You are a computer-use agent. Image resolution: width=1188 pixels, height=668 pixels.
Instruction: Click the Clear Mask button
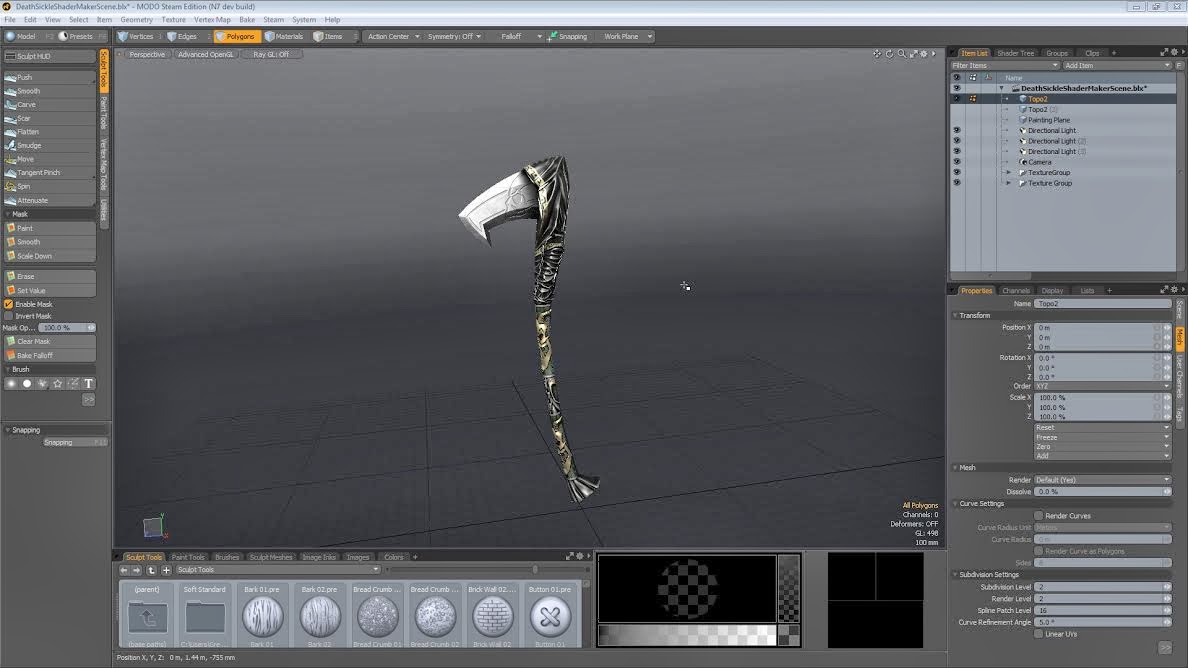pyautogui.click(x=38, y=341)
